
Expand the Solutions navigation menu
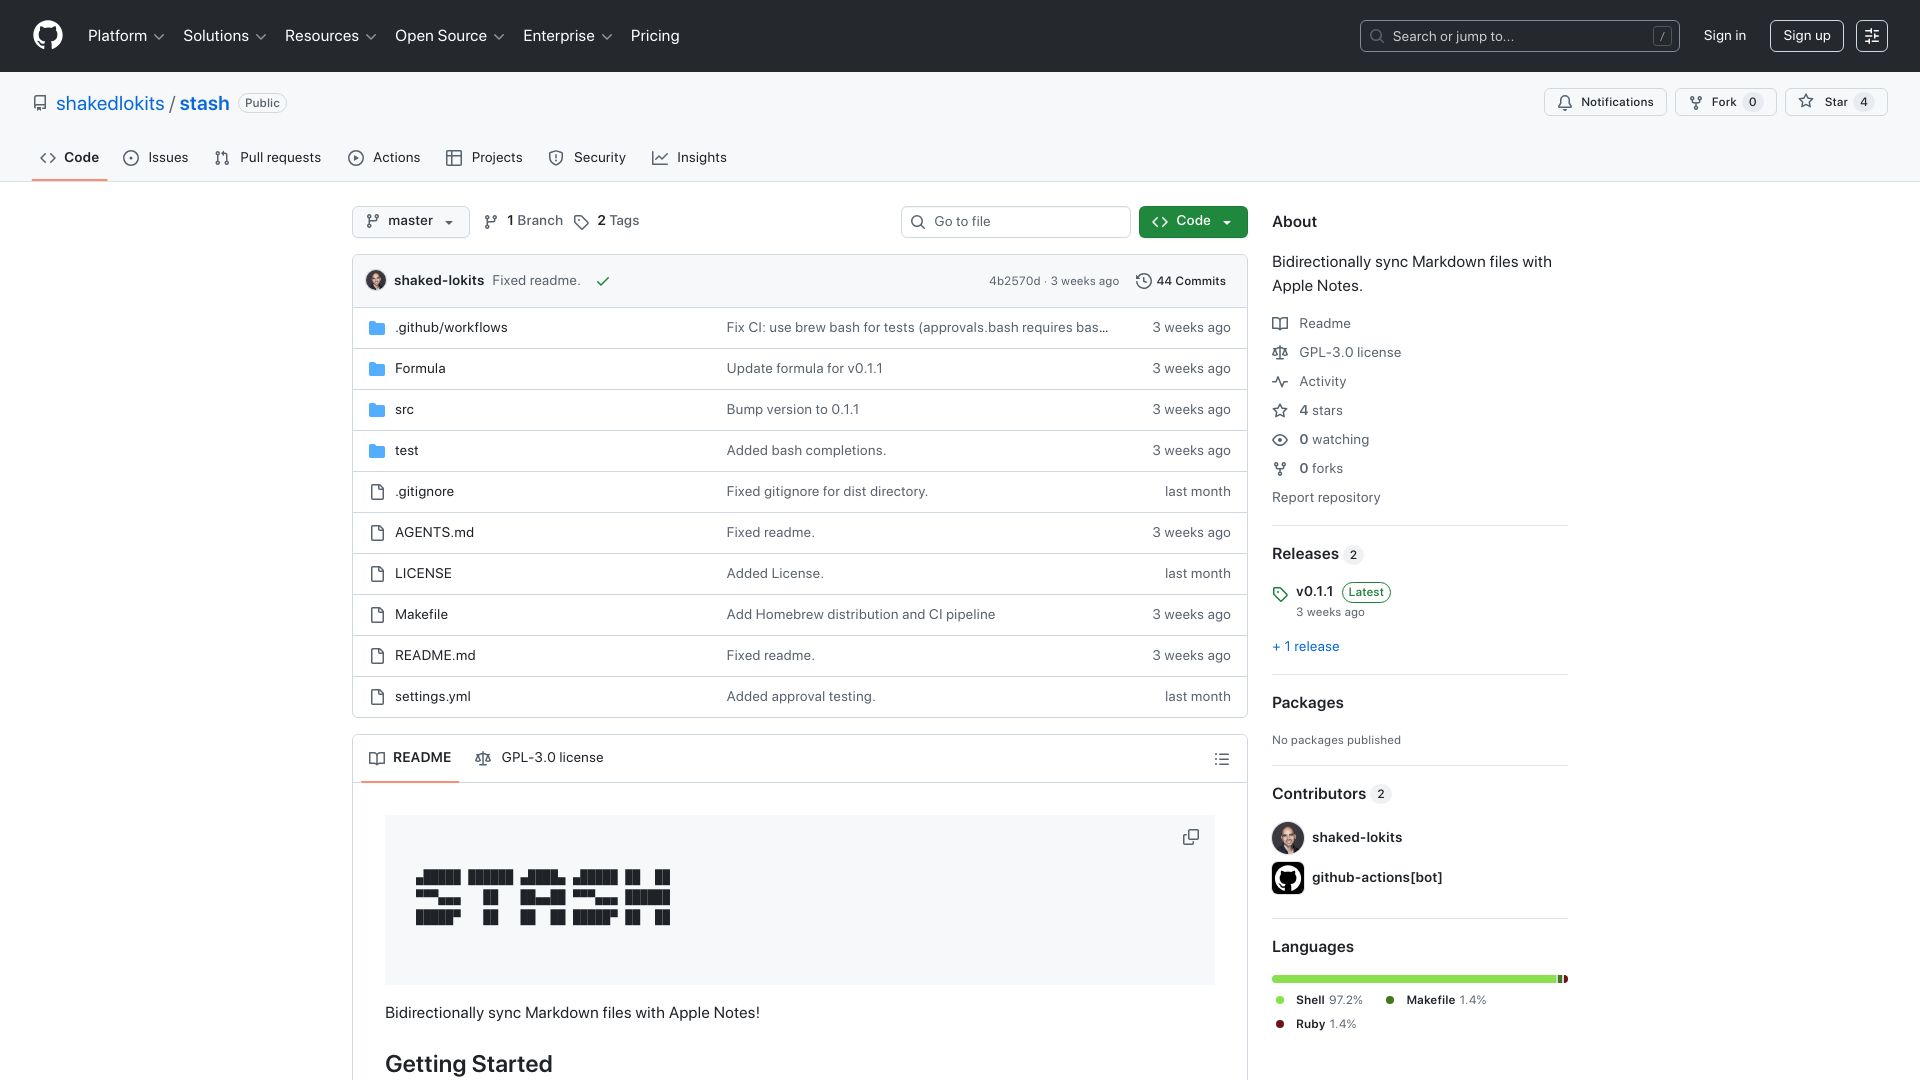point(225,36)
